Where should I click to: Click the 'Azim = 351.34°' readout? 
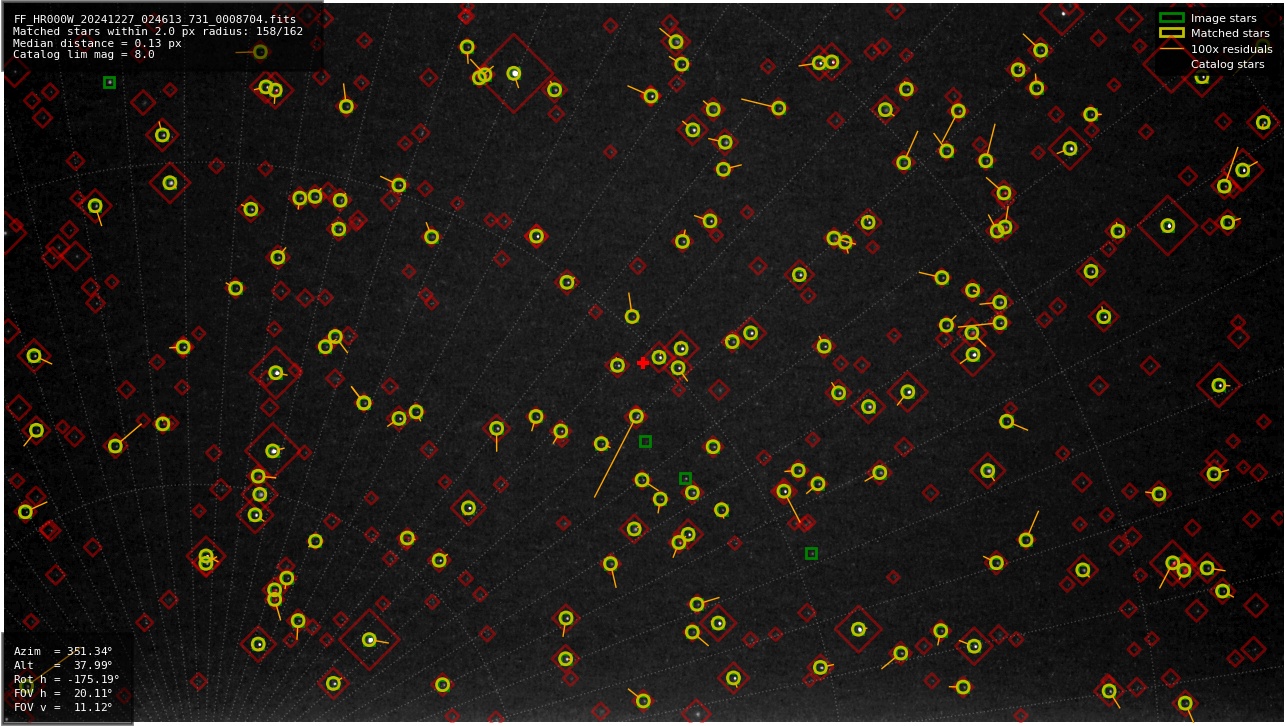(63, 652)
